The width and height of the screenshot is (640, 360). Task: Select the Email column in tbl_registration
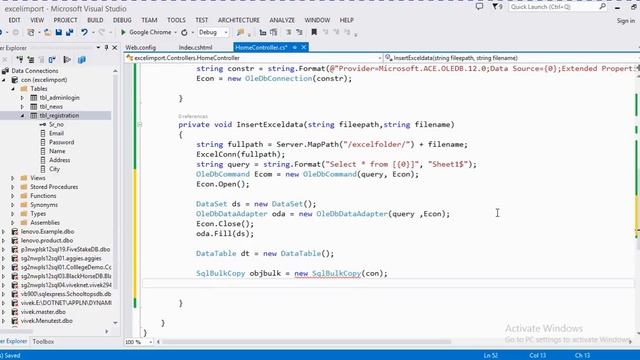coord(56,133)
